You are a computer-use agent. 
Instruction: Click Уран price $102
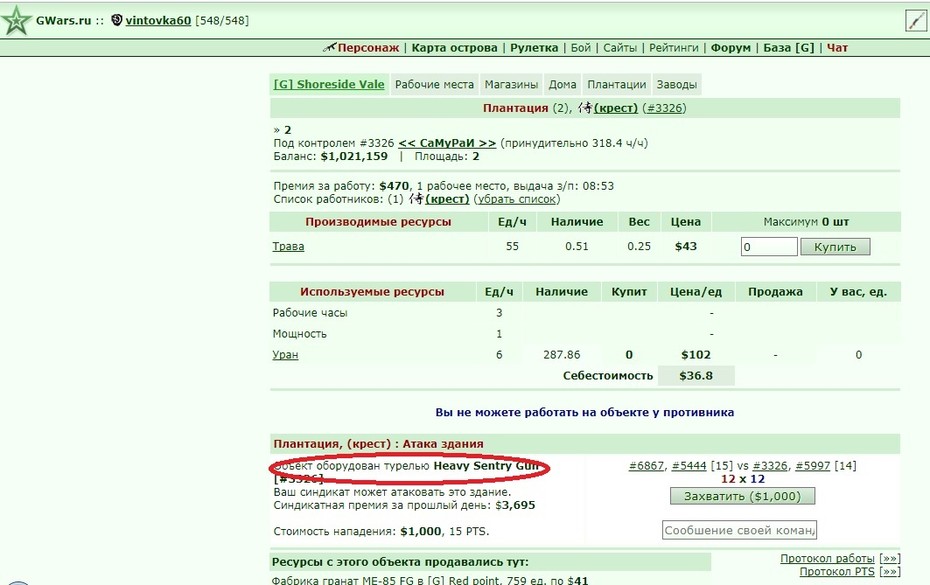pos(696,355)
